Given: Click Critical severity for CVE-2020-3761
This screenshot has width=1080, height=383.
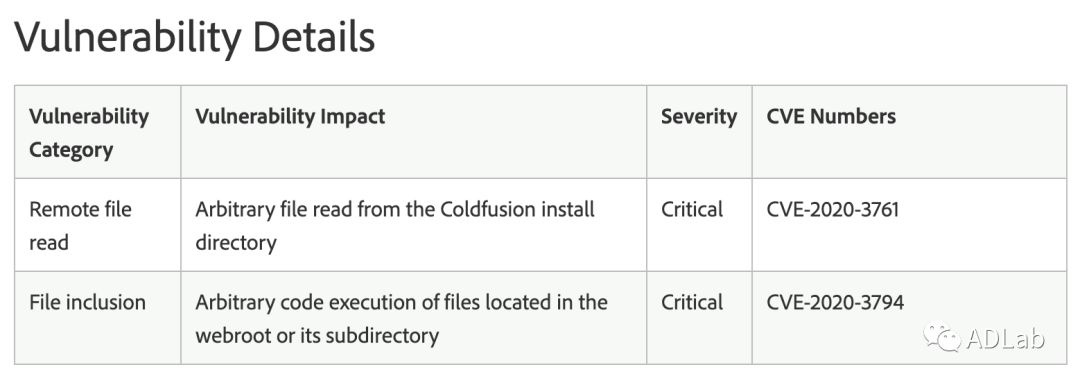Looking at the screenshot, I should point(692,209).
